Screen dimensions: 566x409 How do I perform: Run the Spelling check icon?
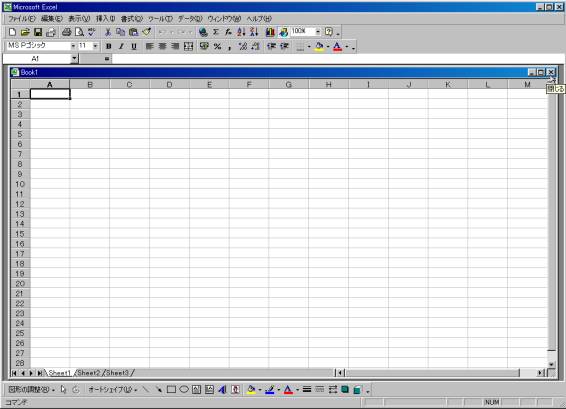tap(92, 32)
